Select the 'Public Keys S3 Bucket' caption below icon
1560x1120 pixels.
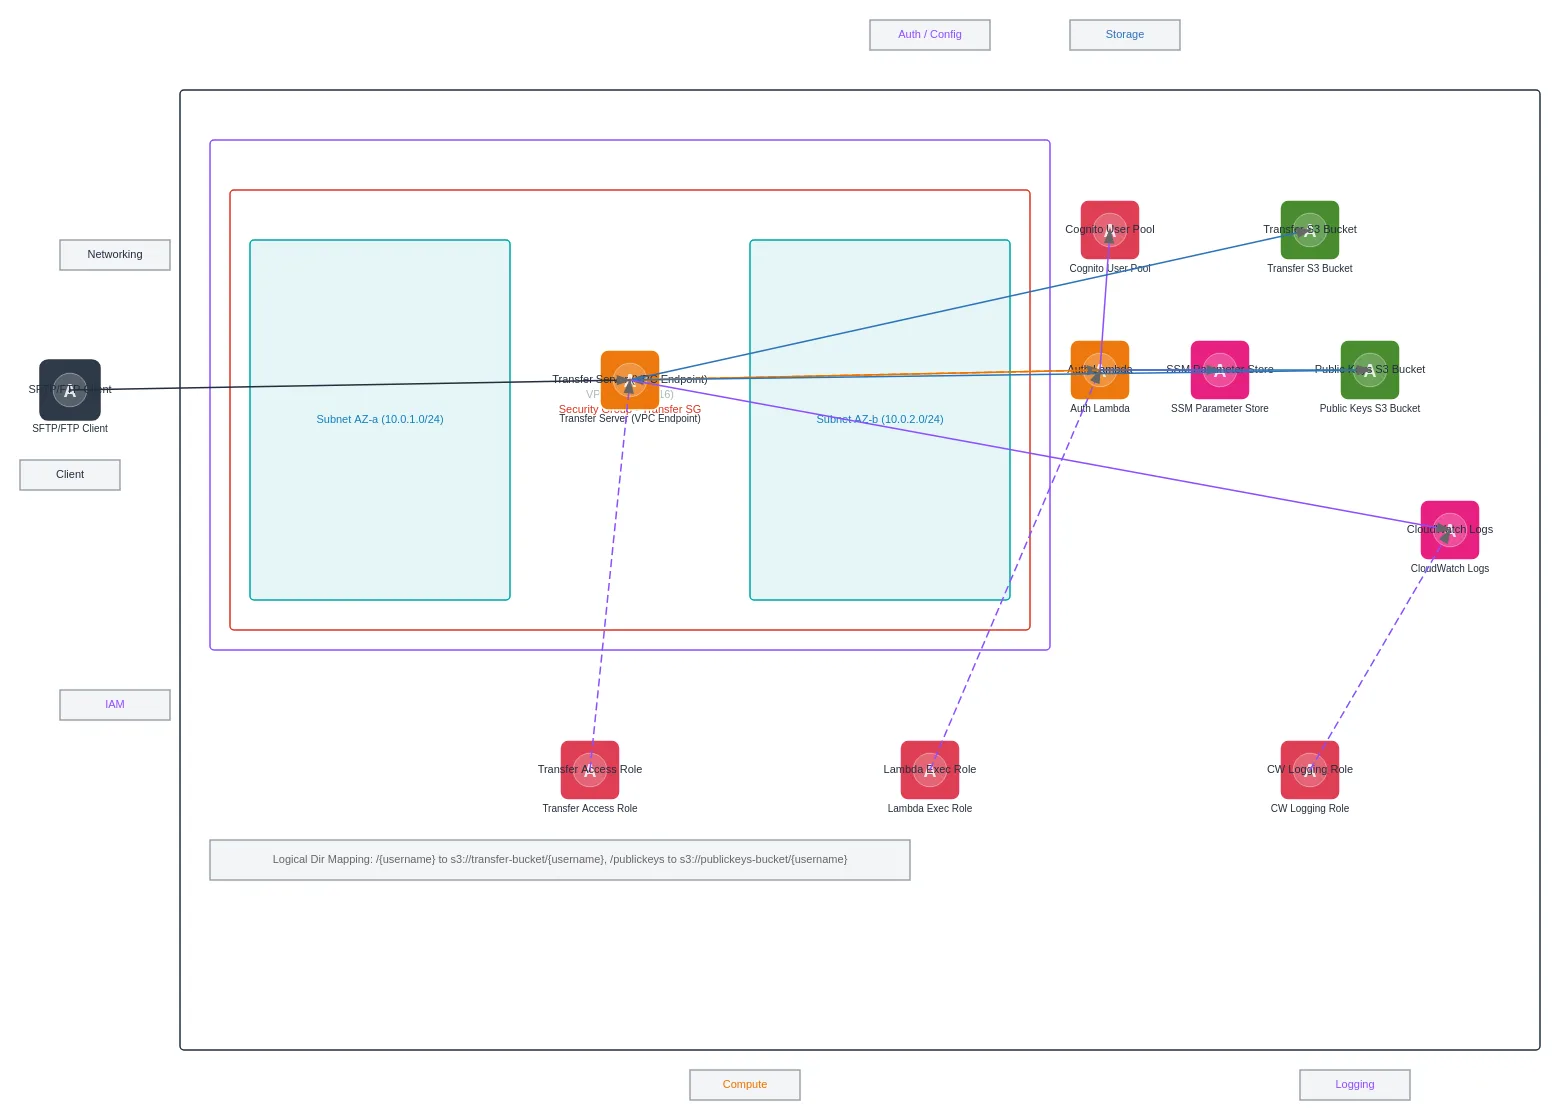pyautogui.click(x=1370, y=409)
